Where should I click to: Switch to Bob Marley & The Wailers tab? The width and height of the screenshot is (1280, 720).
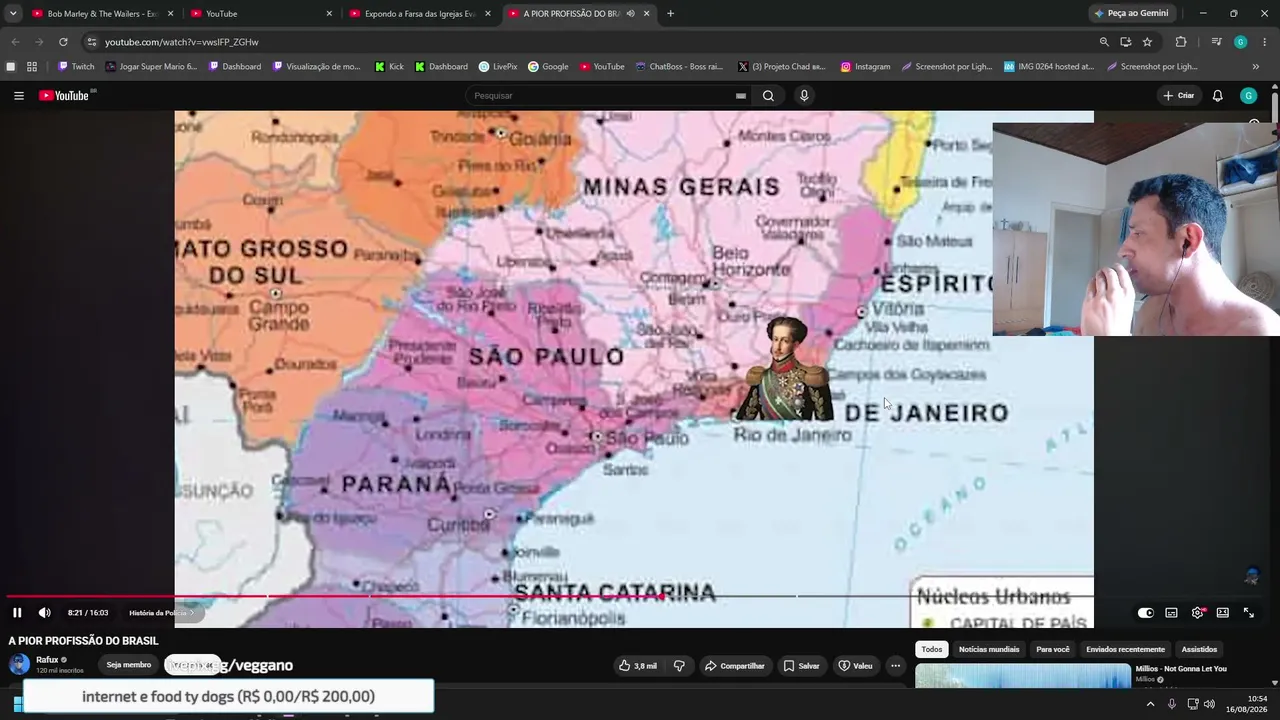(103, 14)
